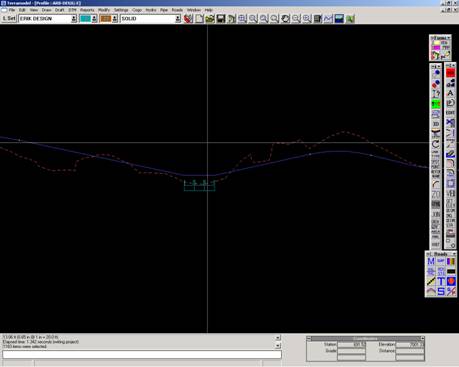Screen dimensions: 459x367
Task: Select the blue S icon in Roads panel
Action: (x=441, y=291)
